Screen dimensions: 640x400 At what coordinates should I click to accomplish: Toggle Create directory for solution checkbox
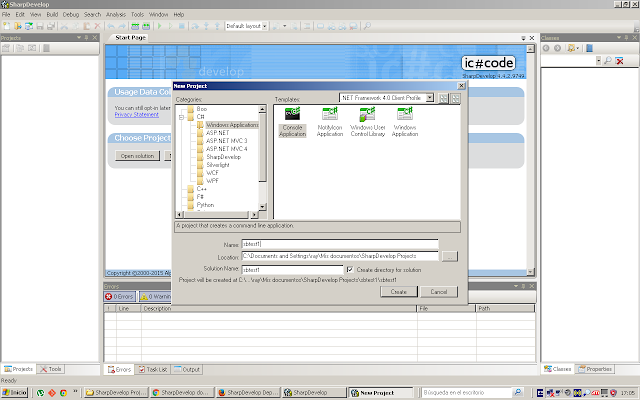350,270
